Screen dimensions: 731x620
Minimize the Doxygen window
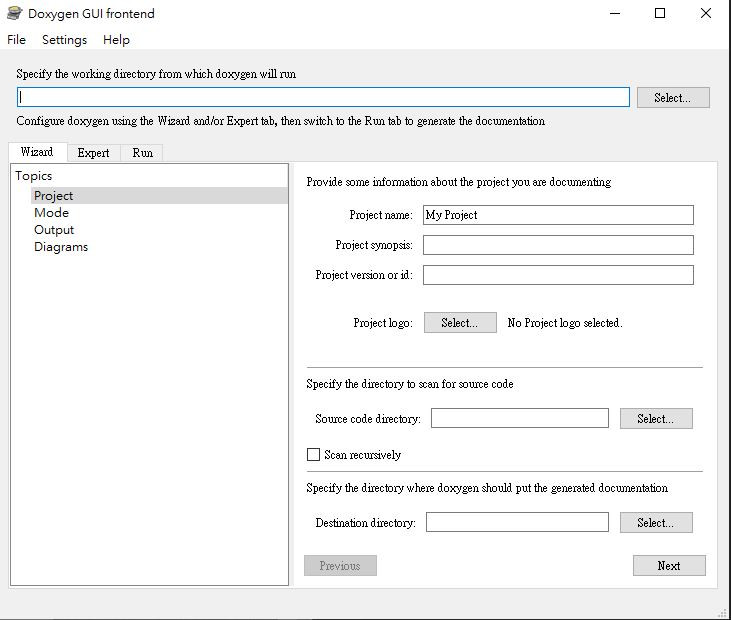[615, 13]
